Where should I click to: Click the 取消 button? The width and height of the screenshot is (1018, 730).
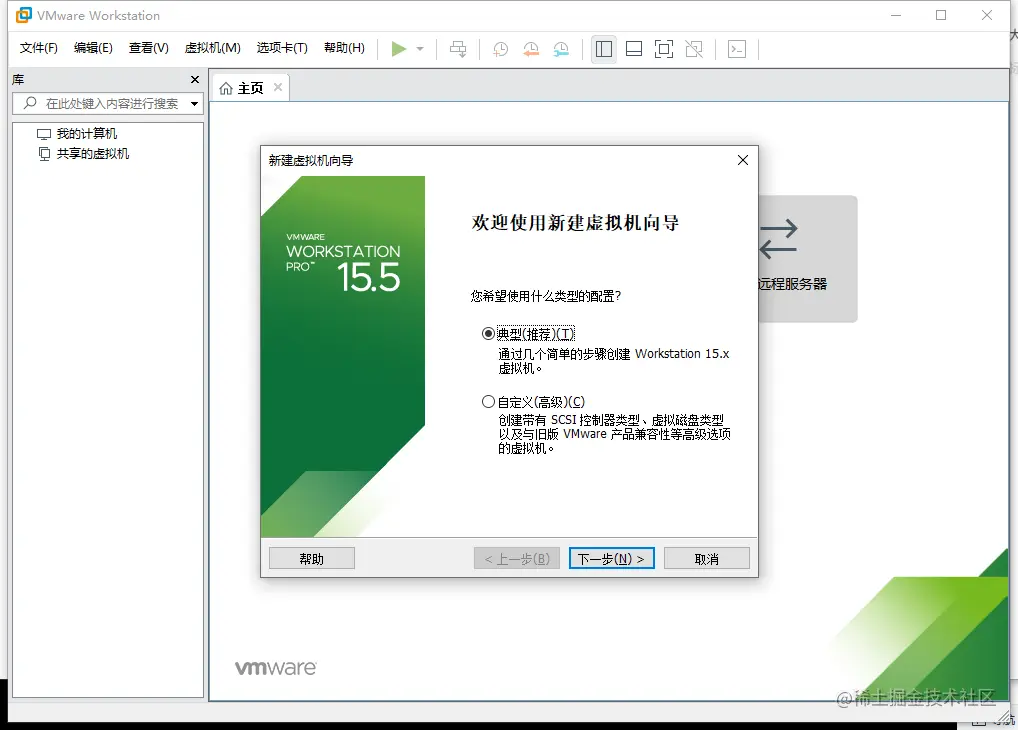click(x=706, y=559)
